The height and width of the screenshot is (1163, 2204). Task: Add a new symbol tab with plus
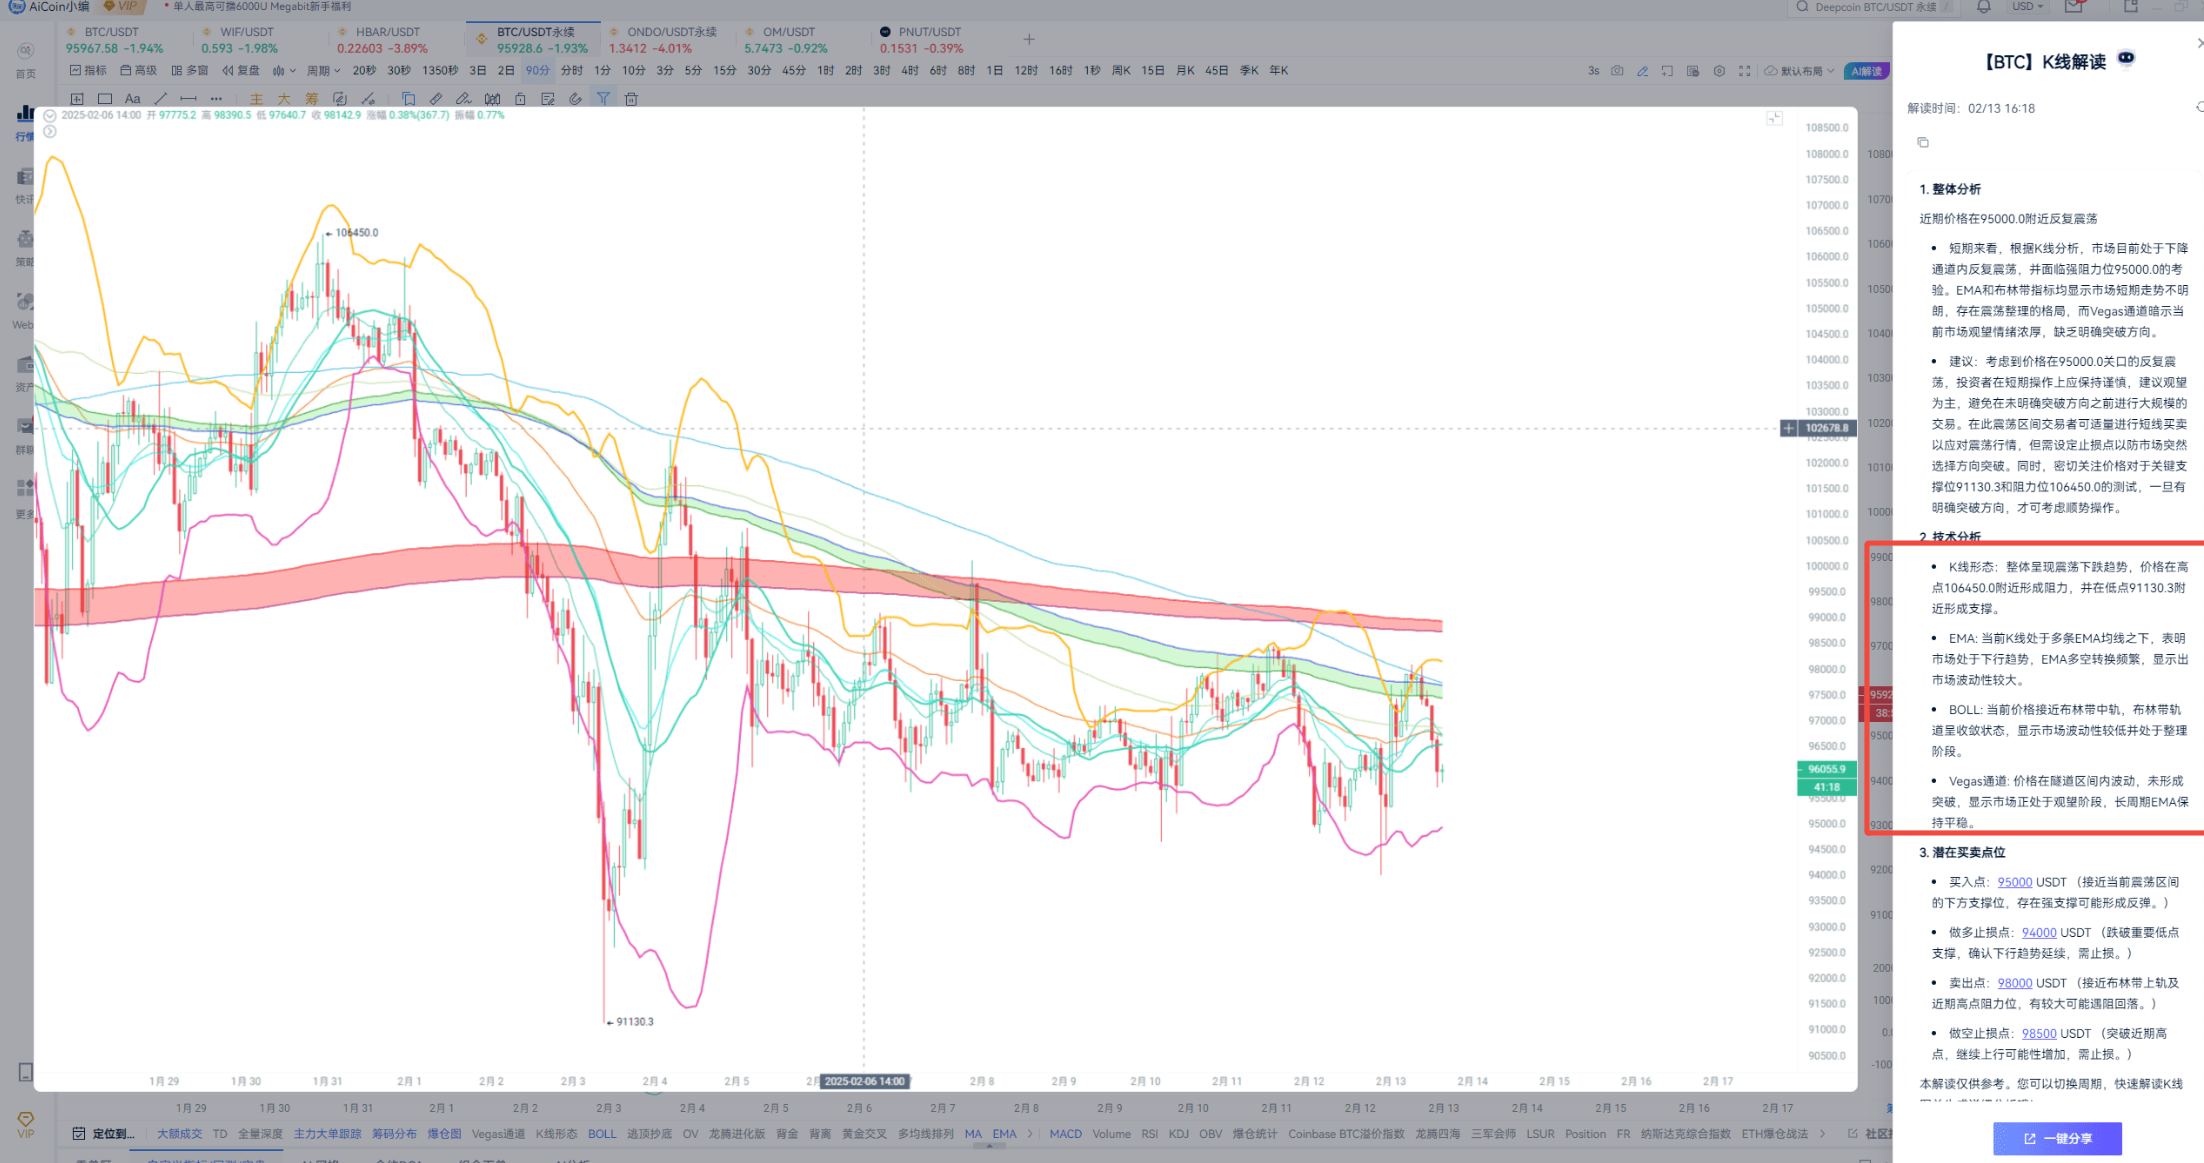coord(1029,40)
